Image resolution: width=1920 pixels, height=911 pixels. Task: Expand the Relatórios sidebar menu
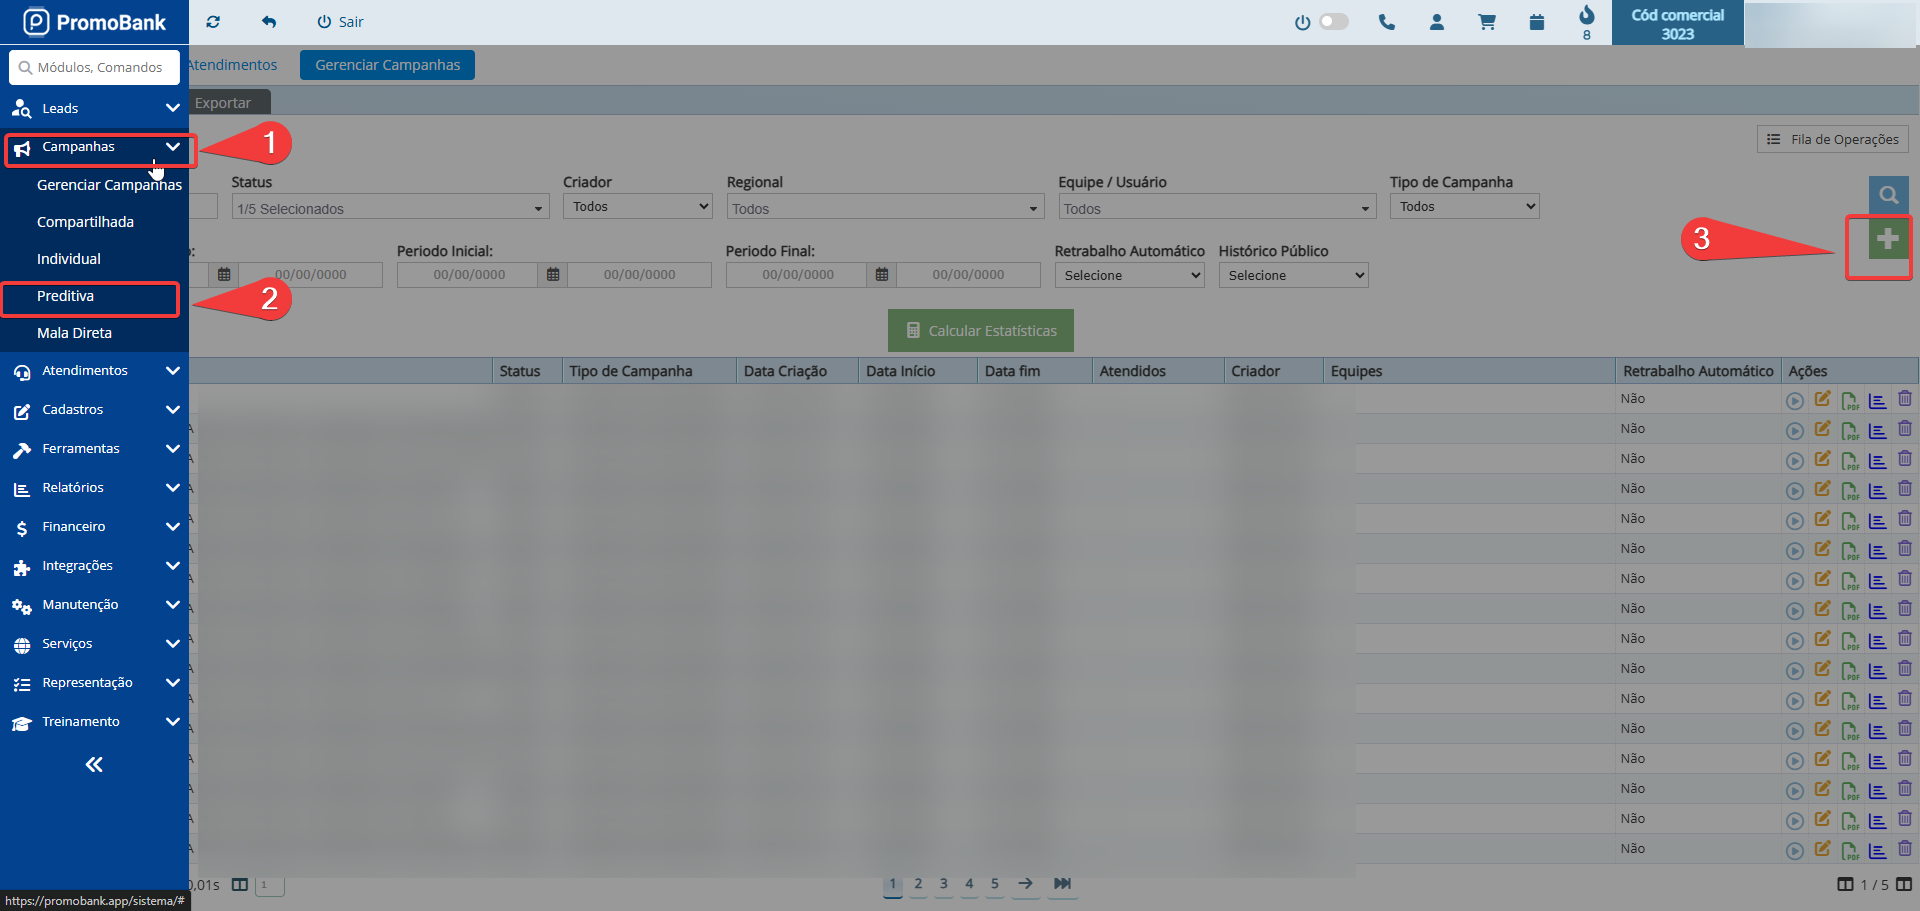[94, 488]
